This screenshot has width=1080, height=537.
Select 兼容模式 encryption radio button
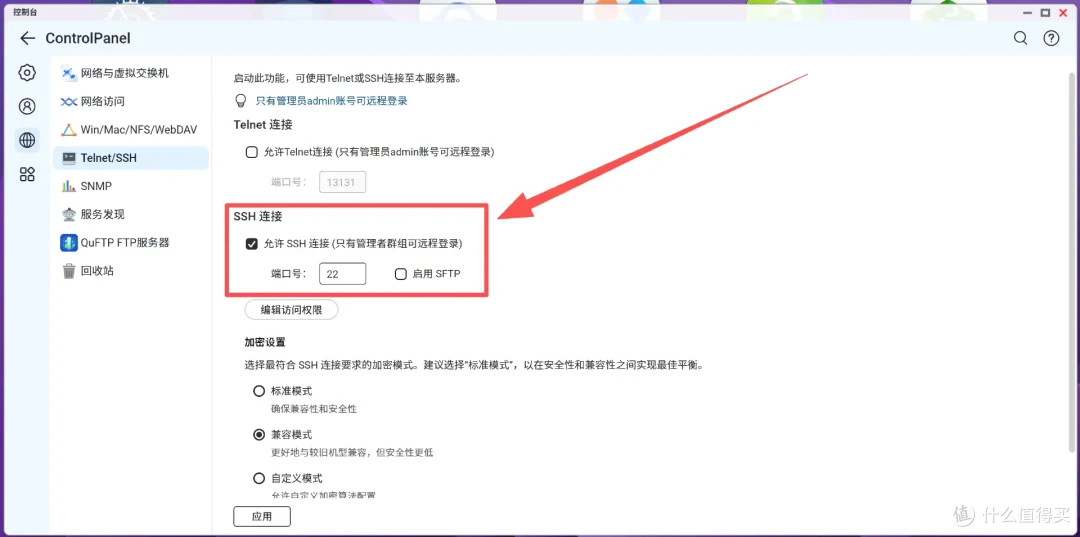tap(259, 434)
